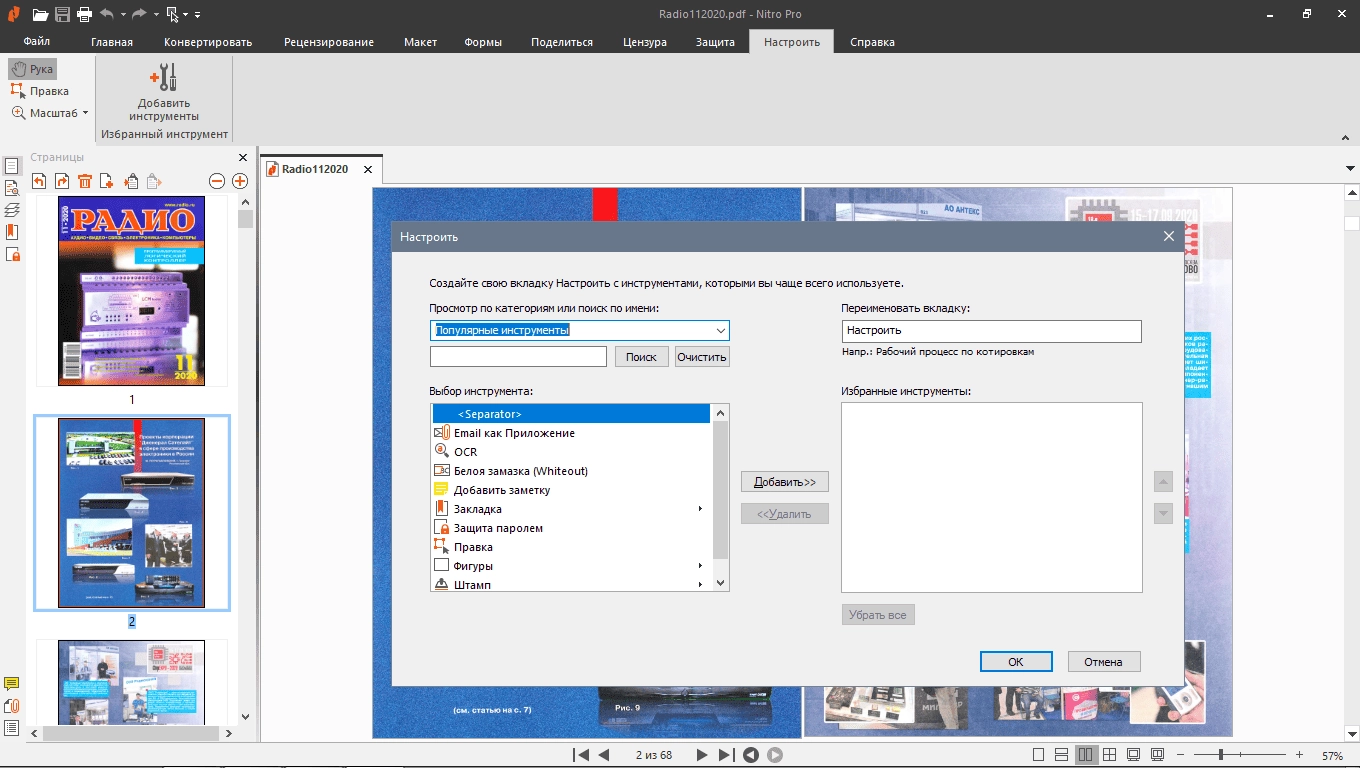This screenshot has height=768, width=1360.
Task: Expand the Штамп submenu arrow
Action: point(700,585)
